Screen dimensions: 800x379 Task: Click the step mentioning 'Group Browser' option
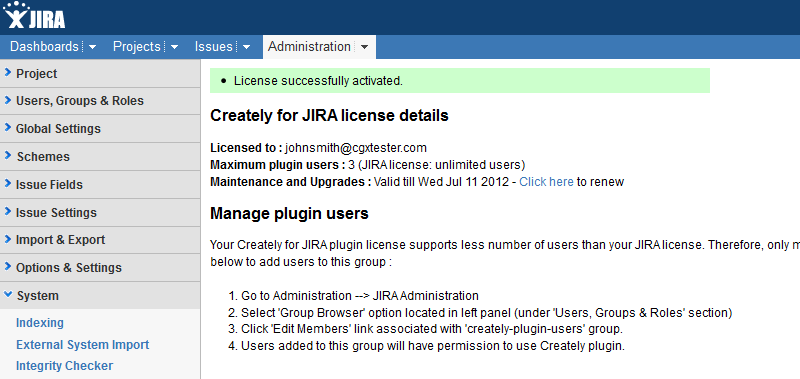point(486,313)
